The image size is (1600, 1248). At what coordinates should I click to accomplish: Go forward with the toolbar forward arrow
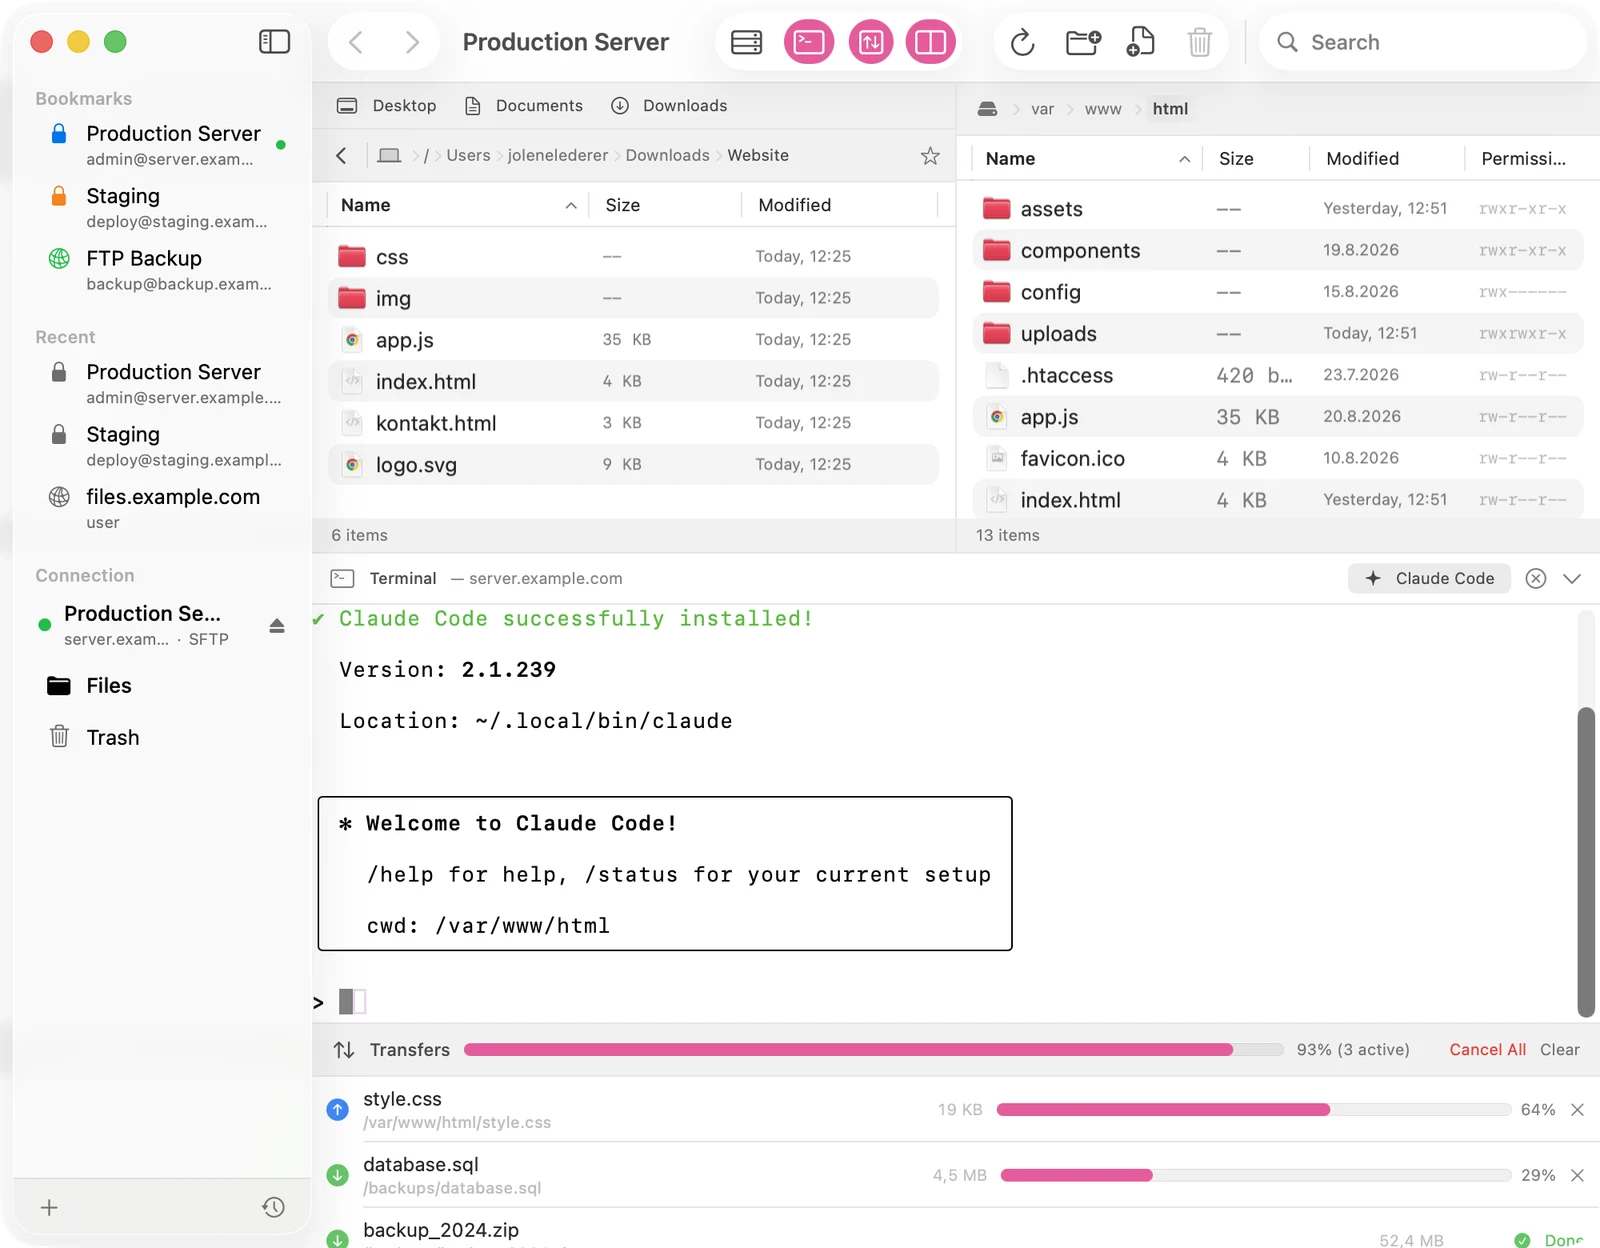coord(412,42)
